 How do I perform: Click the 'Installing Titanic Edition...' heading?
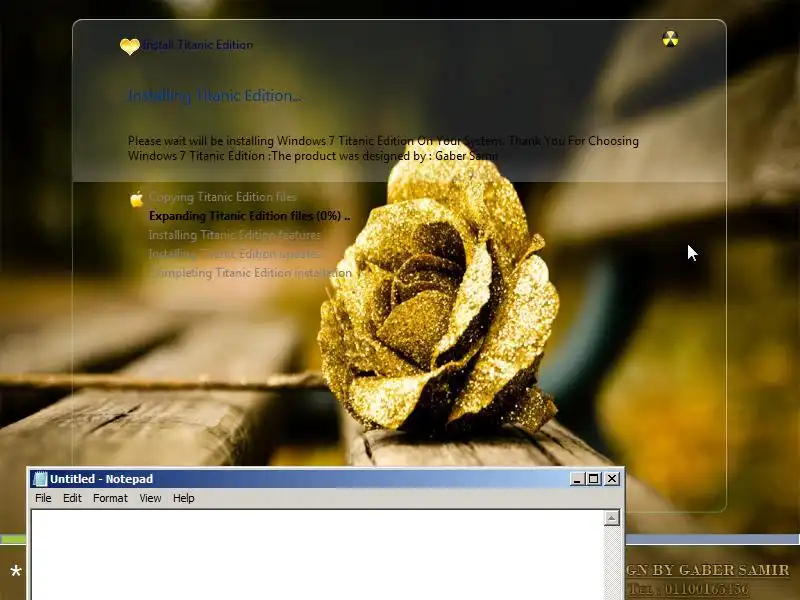(x=214, y=96)
